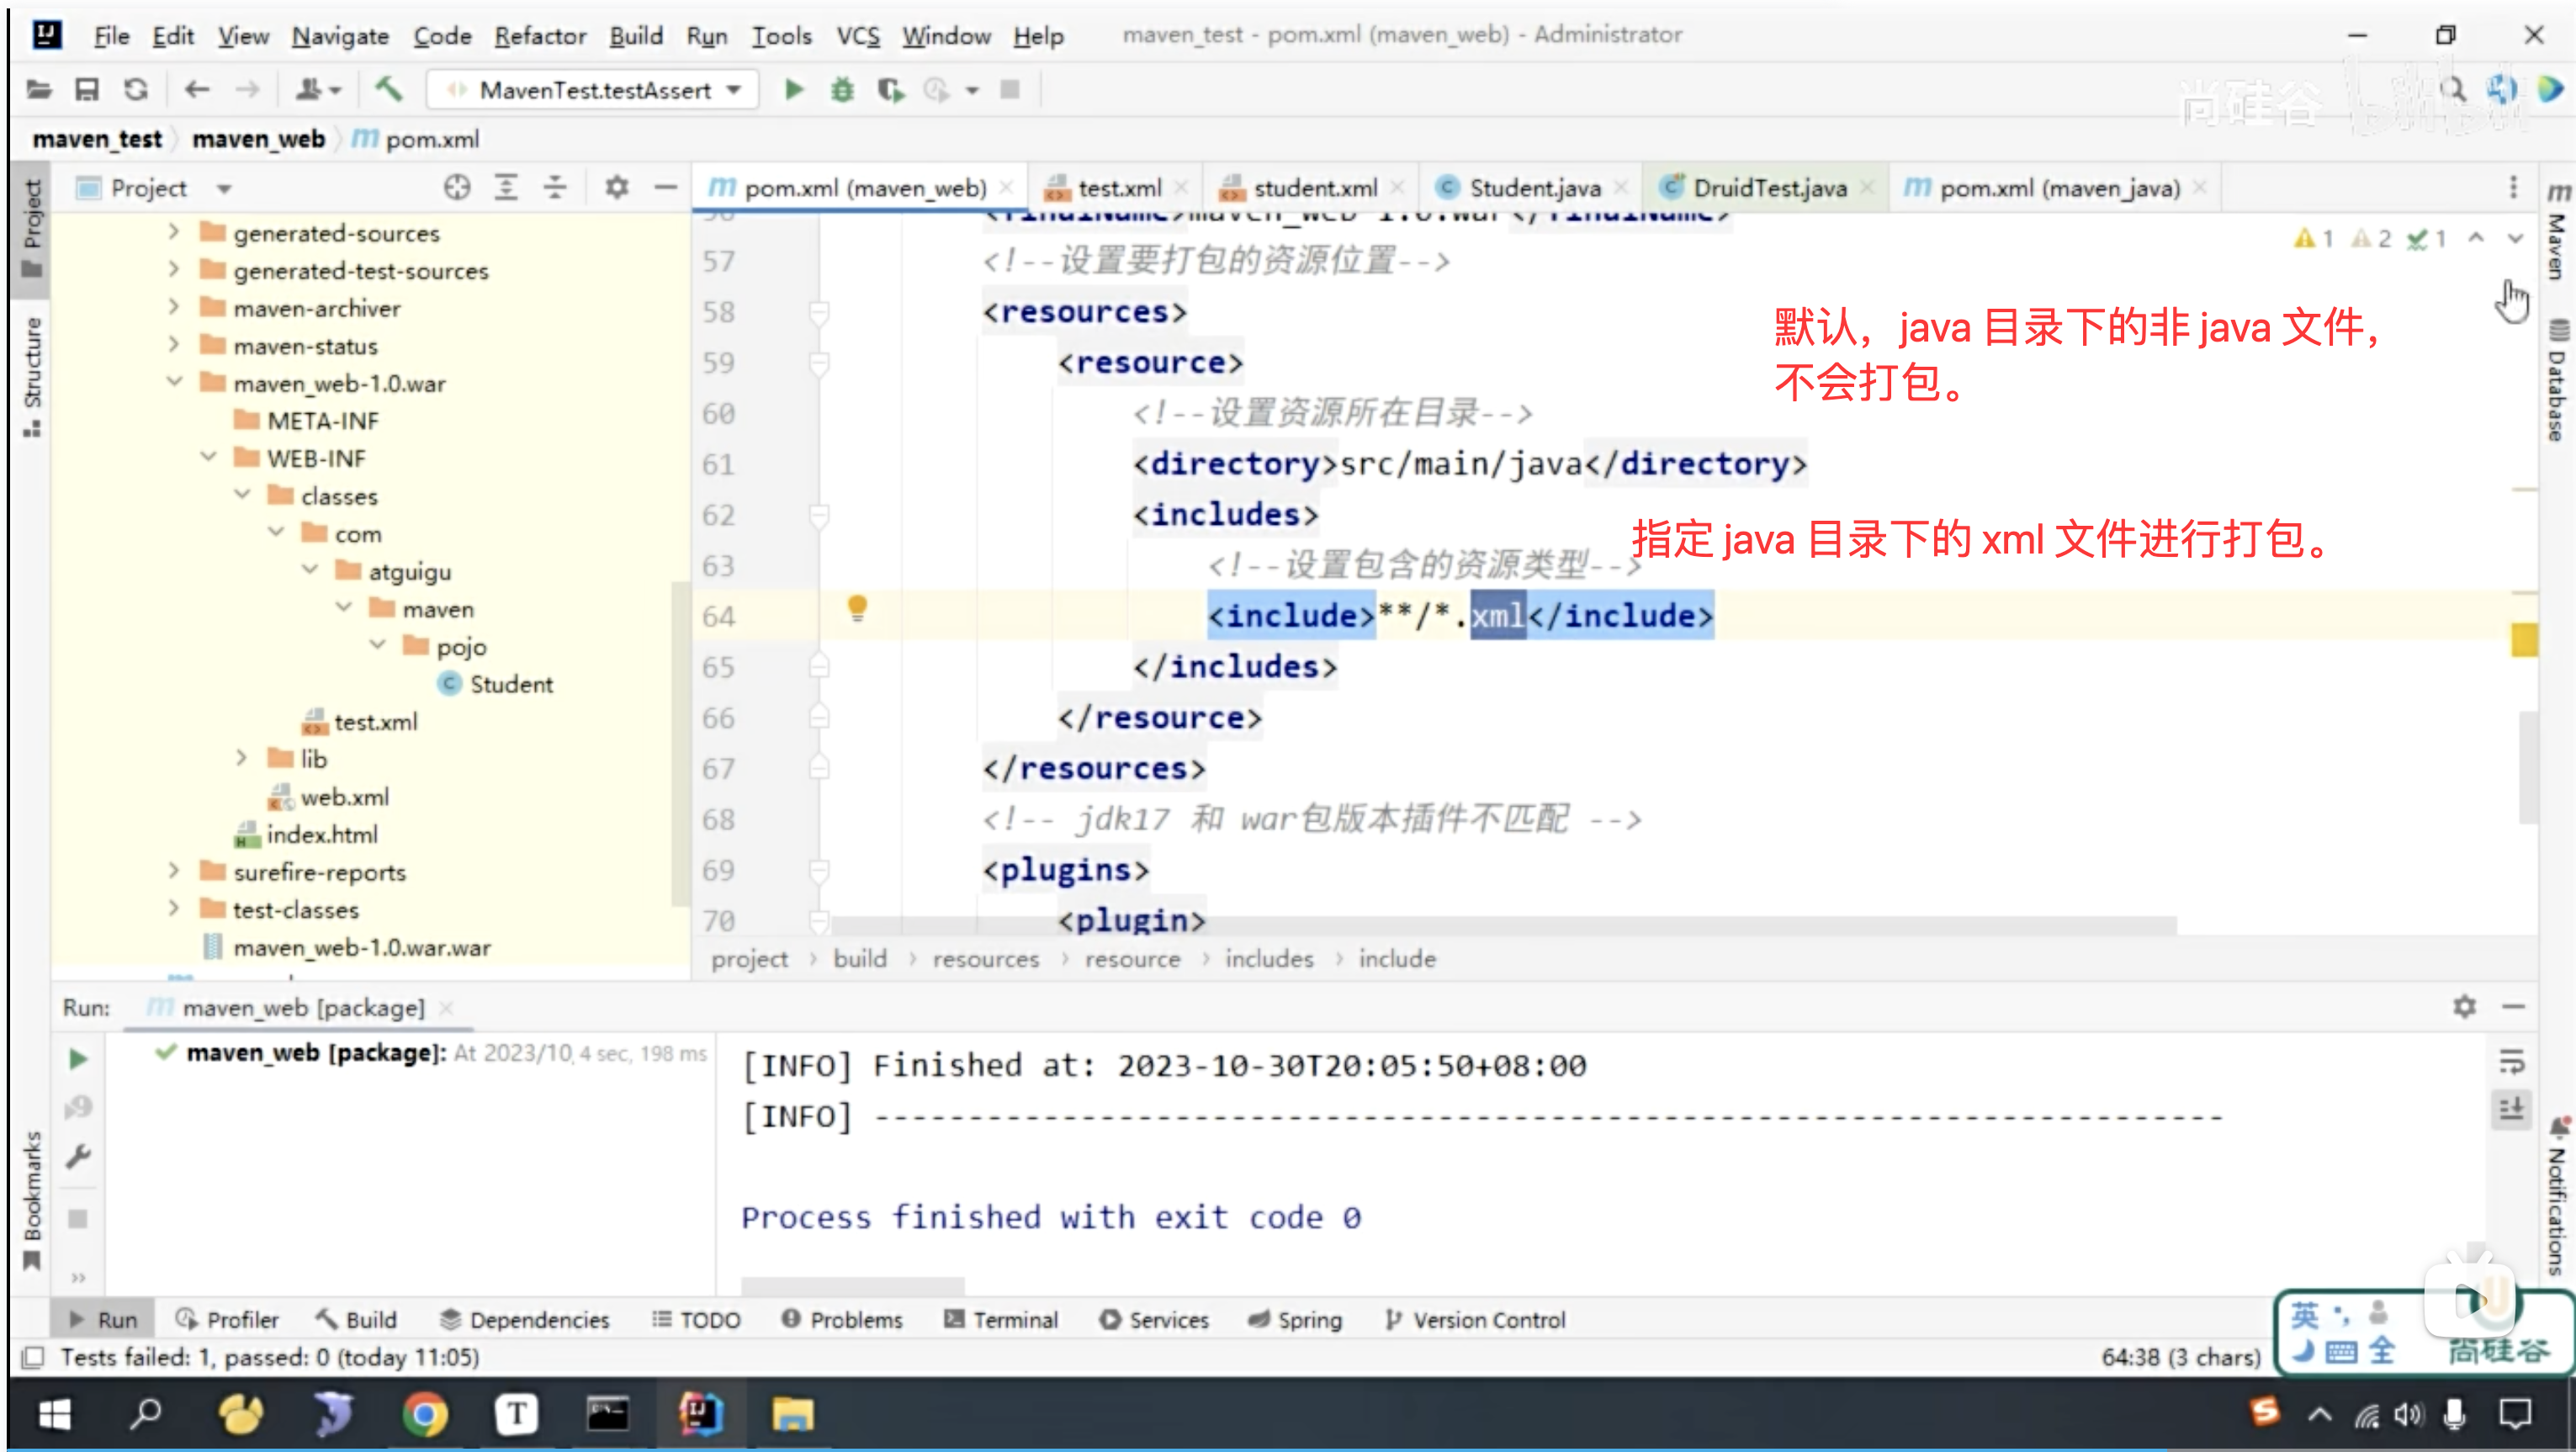This screenshot has height=1452, width=2576.
Task: Open the Refactor menu
Action: click(540, 36)
